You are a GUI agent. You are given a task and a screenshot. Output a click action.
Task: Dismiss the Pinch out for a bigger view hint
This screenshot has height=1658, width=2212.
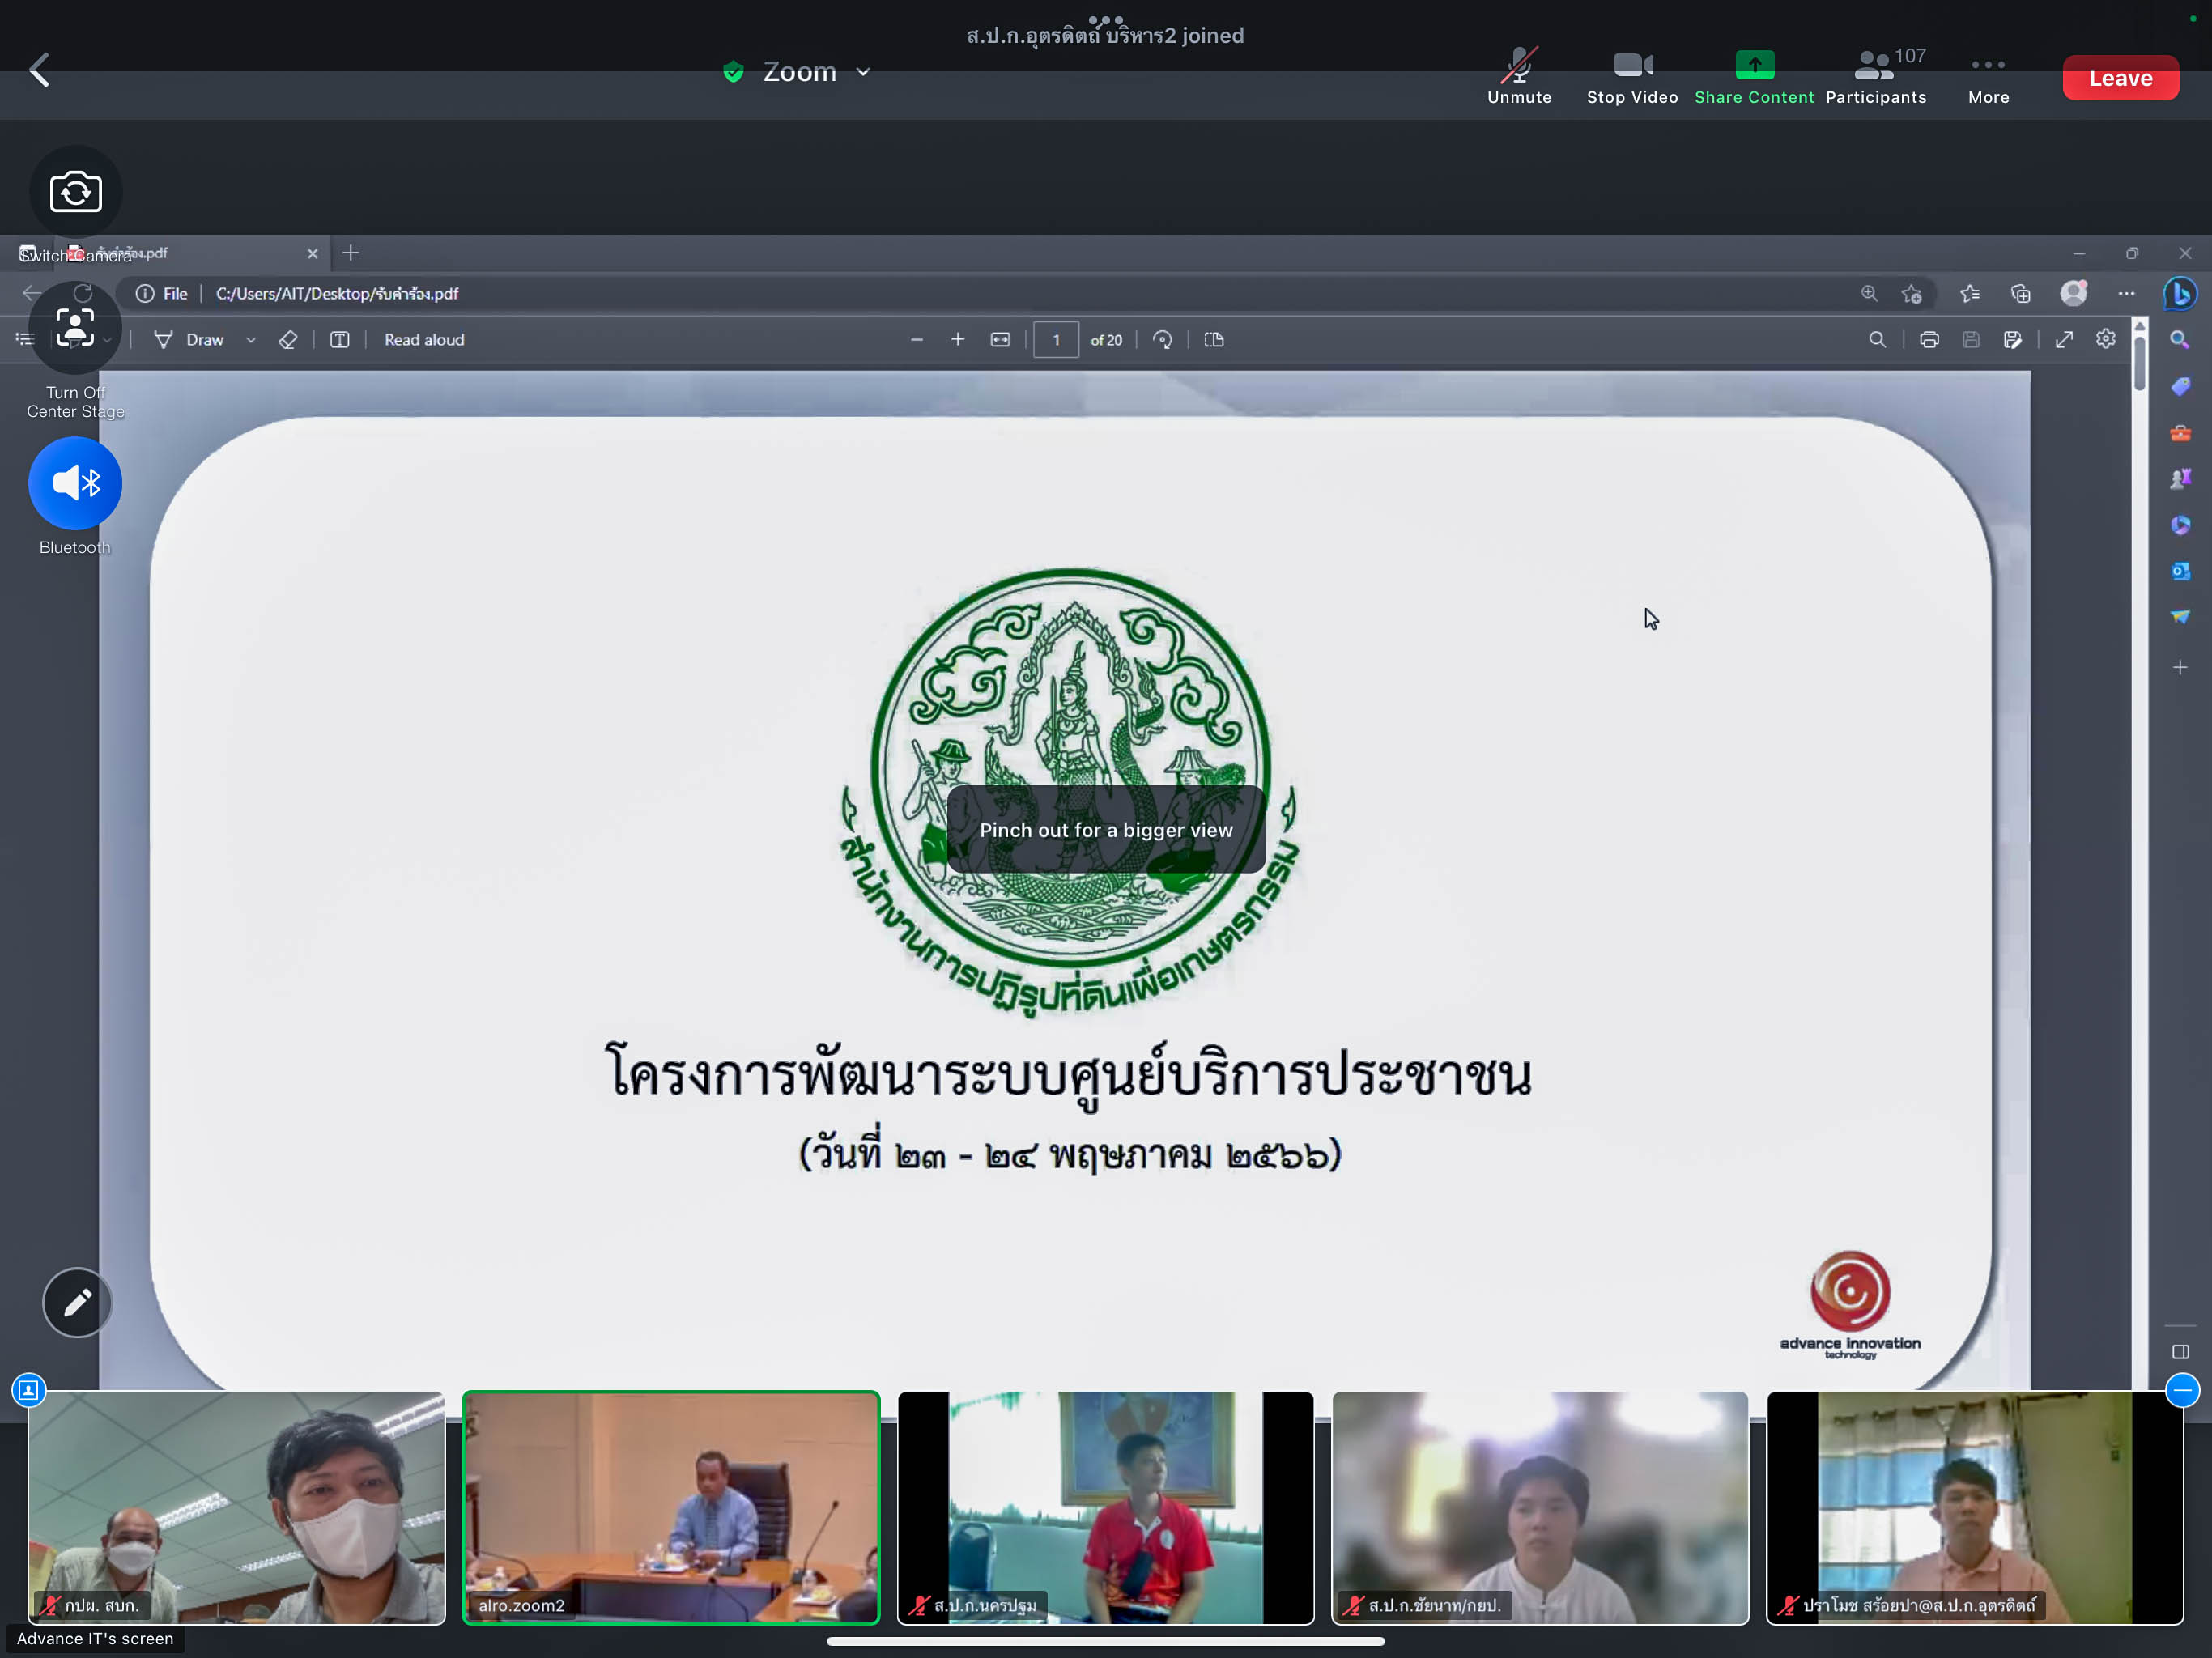1106,830
